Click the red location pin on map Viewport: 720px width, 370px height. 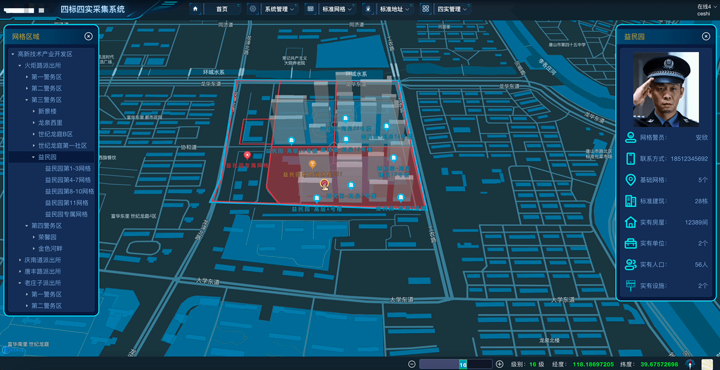(x=247, y=156)
